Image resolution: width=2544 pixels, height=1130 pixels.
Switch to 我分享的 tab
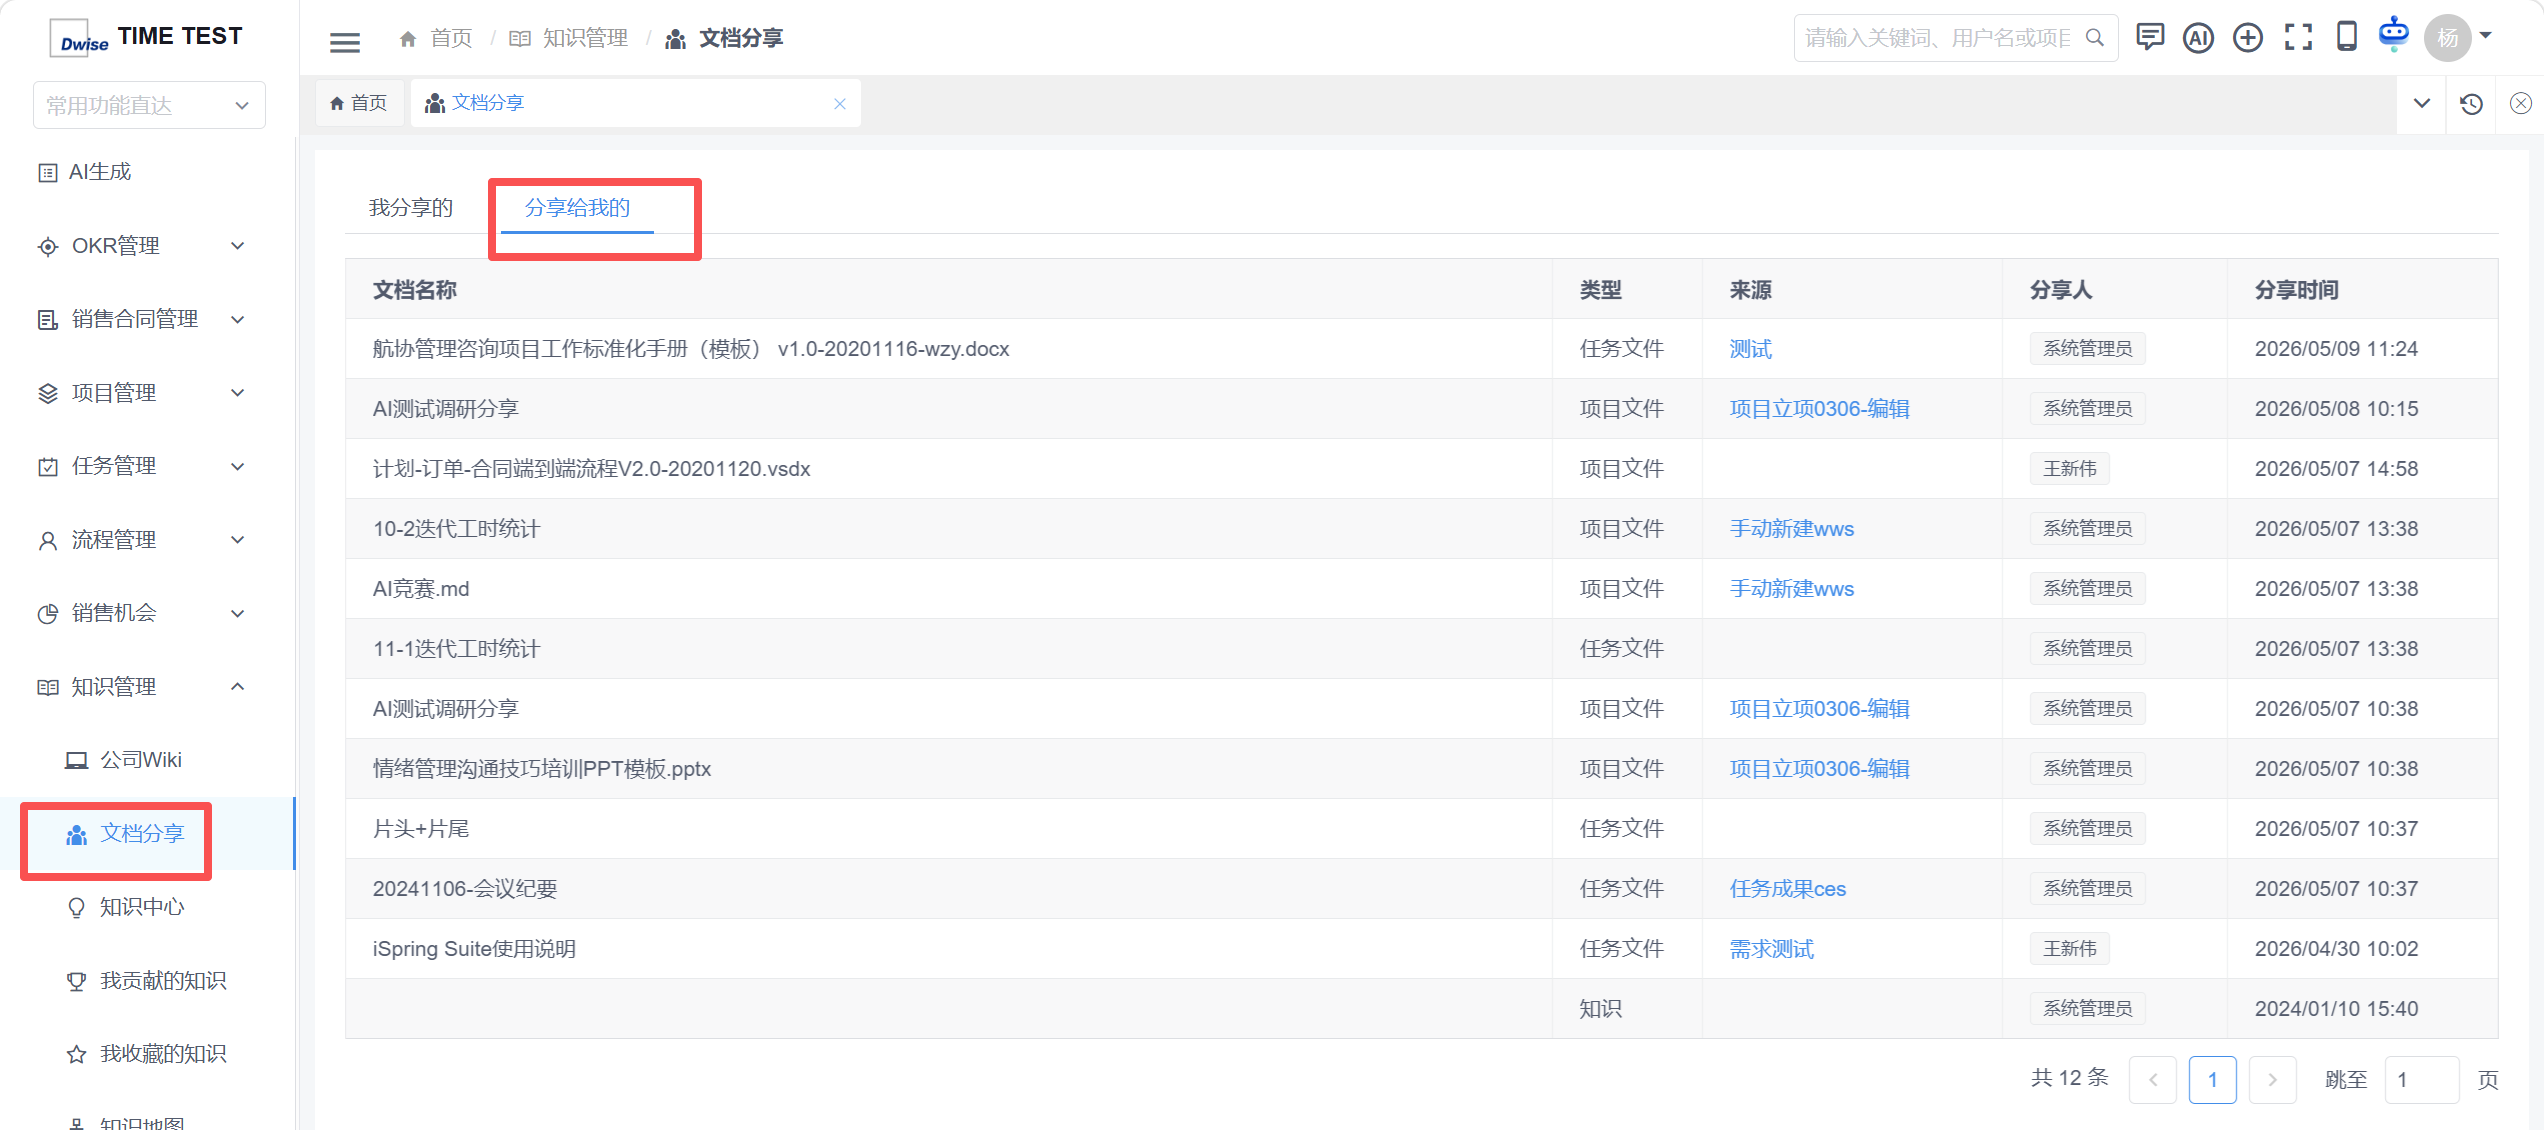tap(411, 208)
